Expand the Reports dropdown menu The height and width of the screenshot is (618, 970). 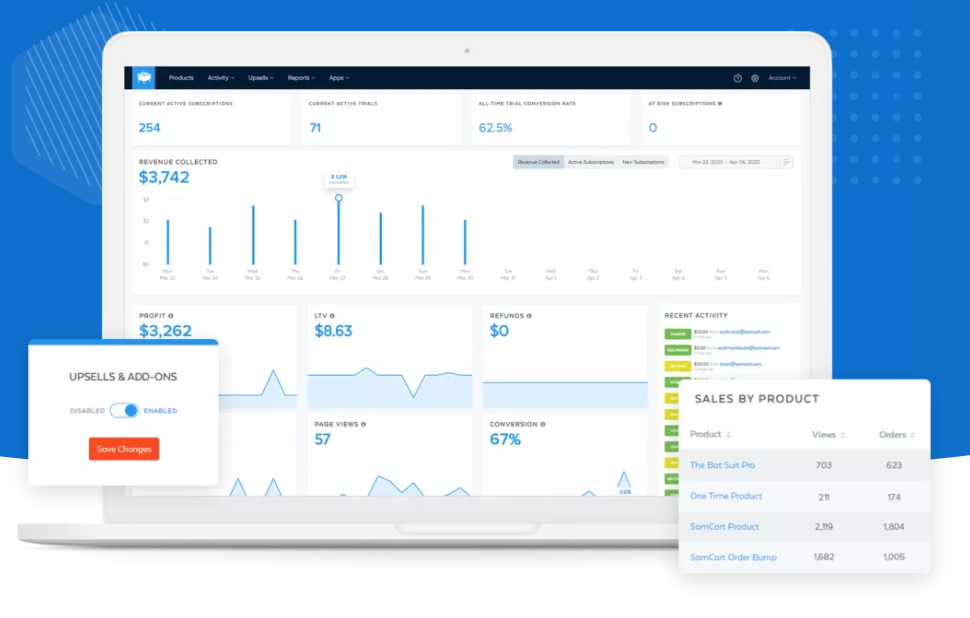[301, 78]
